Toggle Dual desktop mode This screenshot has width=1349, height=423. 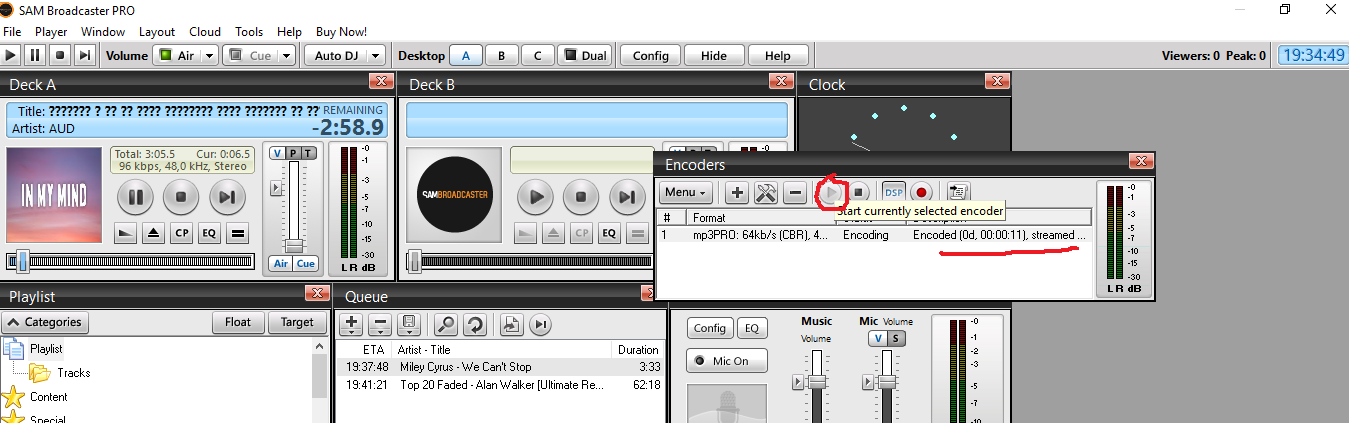(584, 56)
